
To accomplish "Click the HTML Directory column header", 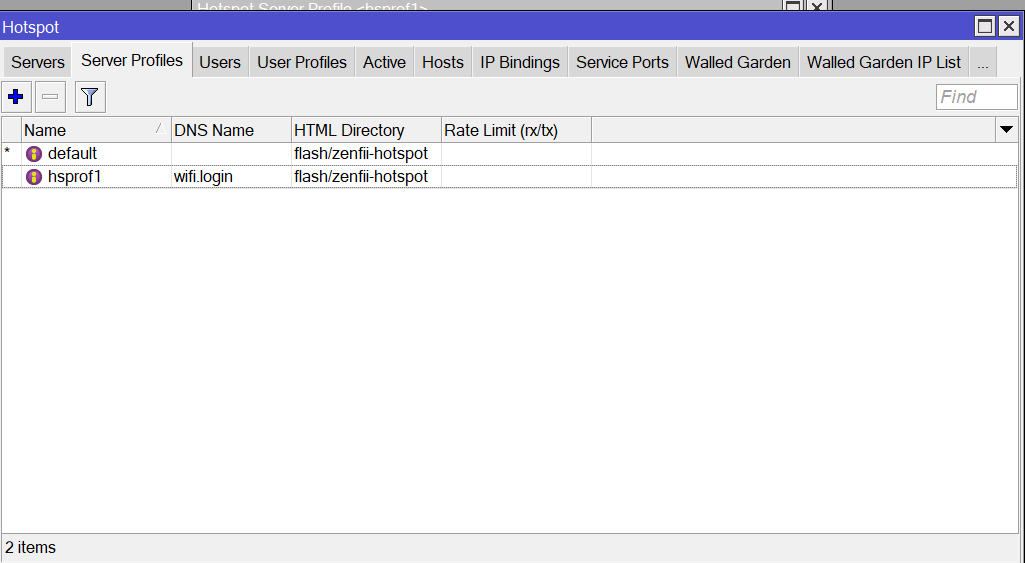I will (365, 130).
